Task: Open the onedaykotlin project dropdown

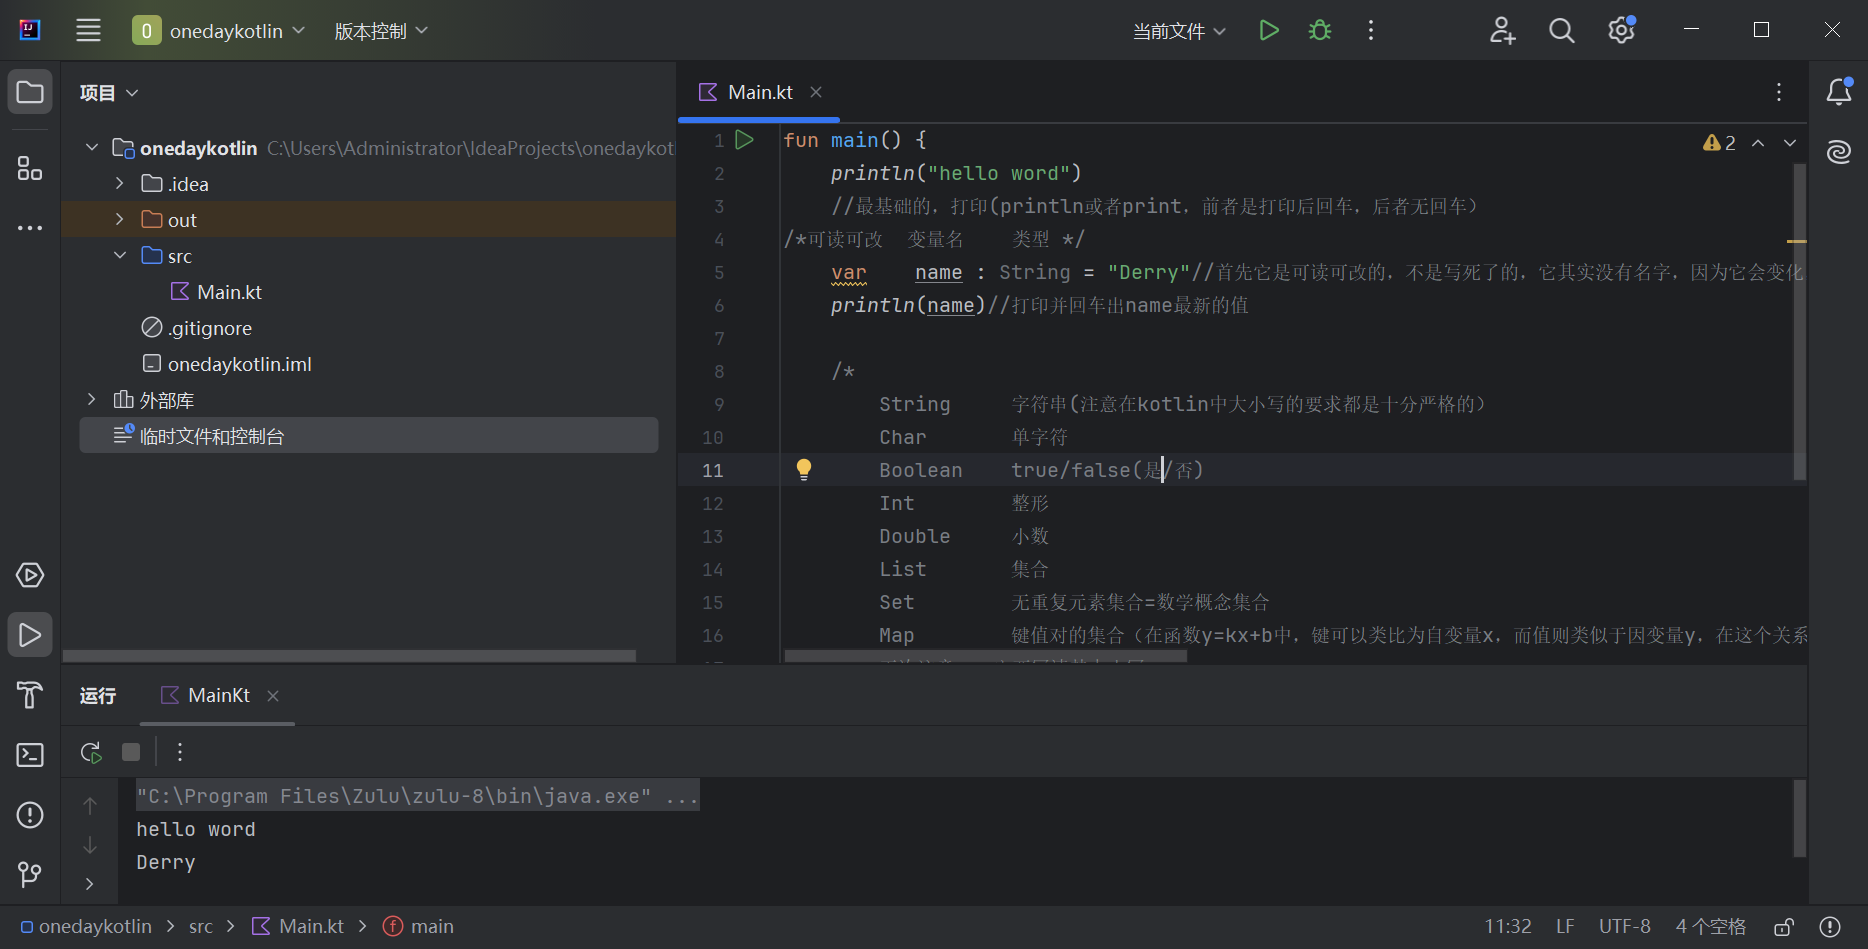Action: pos(219,31)
